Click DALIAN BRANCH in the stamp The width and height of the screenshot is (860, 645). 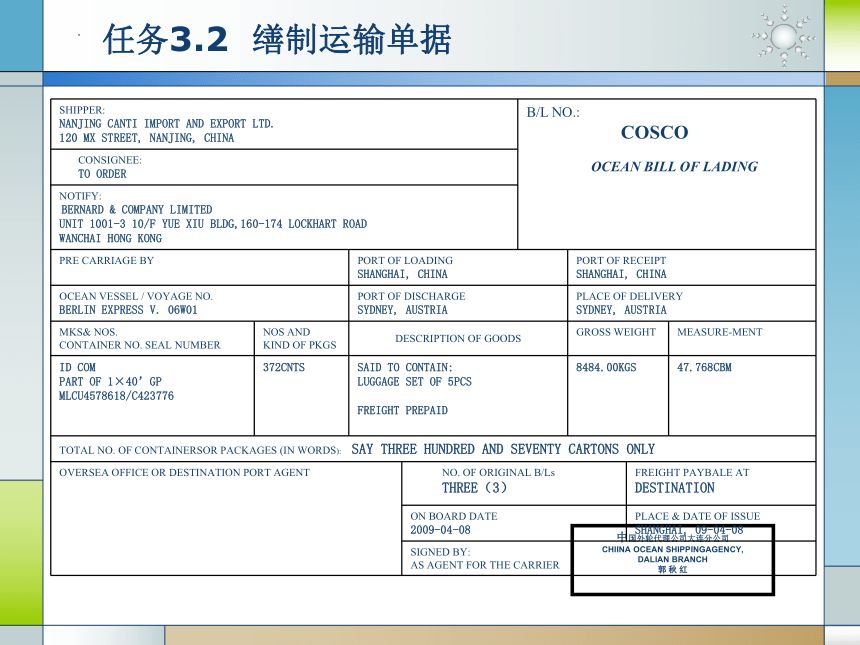coord(672,559)
